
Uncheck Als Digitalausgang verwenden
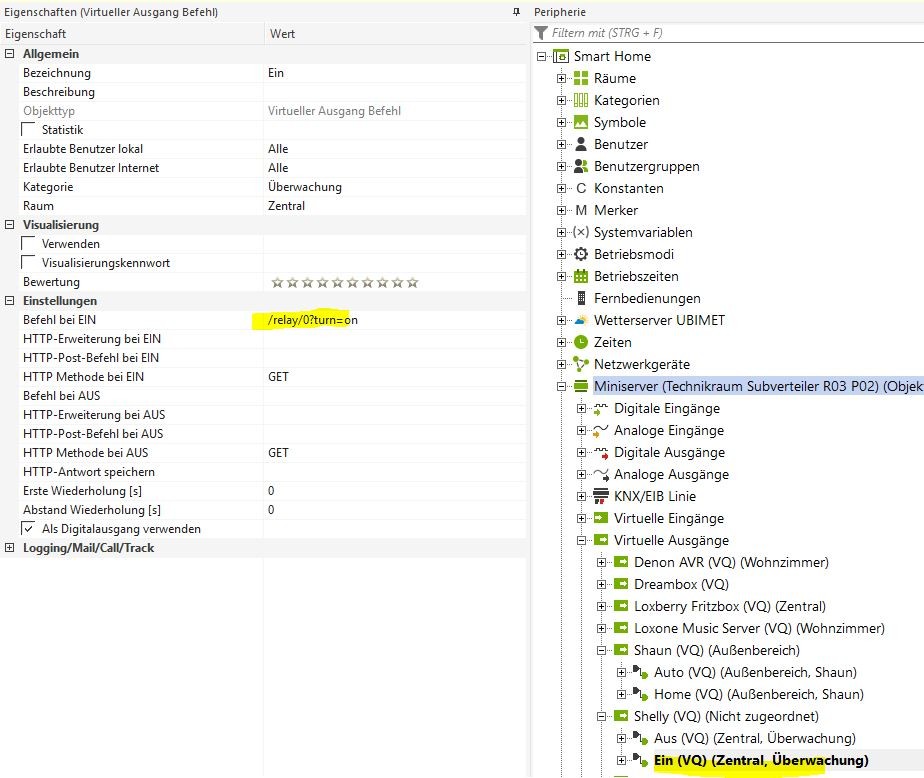click(28, 529)
